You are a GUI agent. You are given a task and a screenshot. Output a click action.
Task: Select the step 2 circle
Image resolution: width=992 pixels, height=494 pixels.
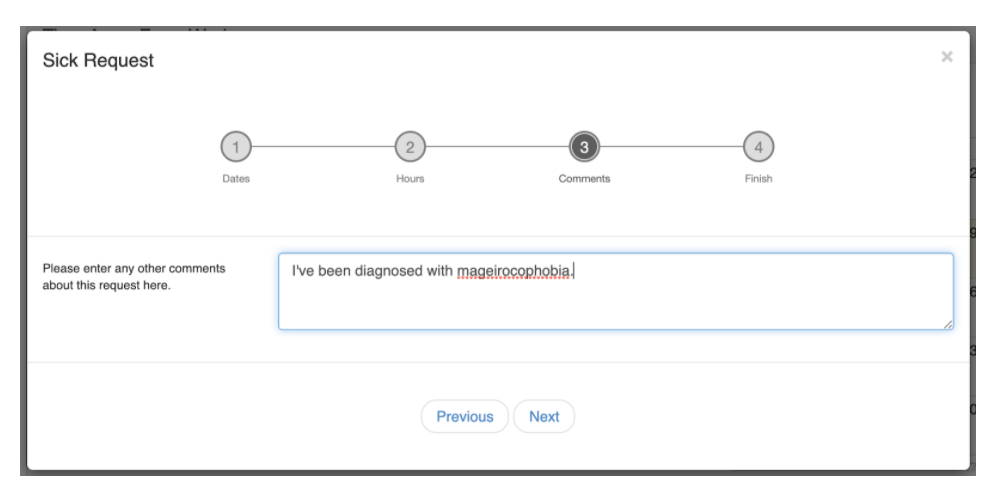click(409, 147)
